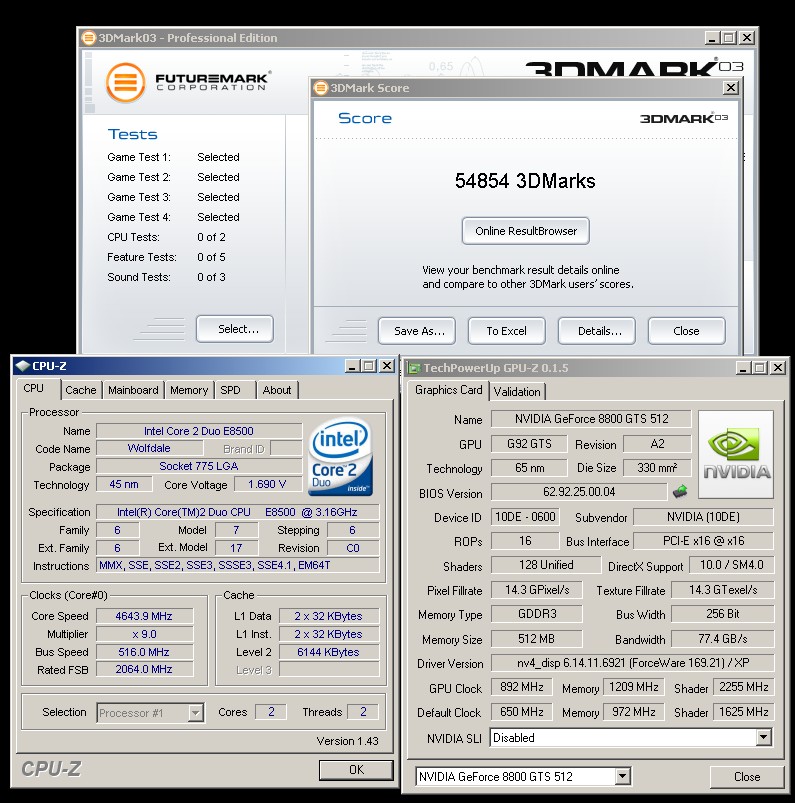Click the Bus Speed value 516.0 MHz
Viewport: 795px width, 803px height.
coord(144,652)
